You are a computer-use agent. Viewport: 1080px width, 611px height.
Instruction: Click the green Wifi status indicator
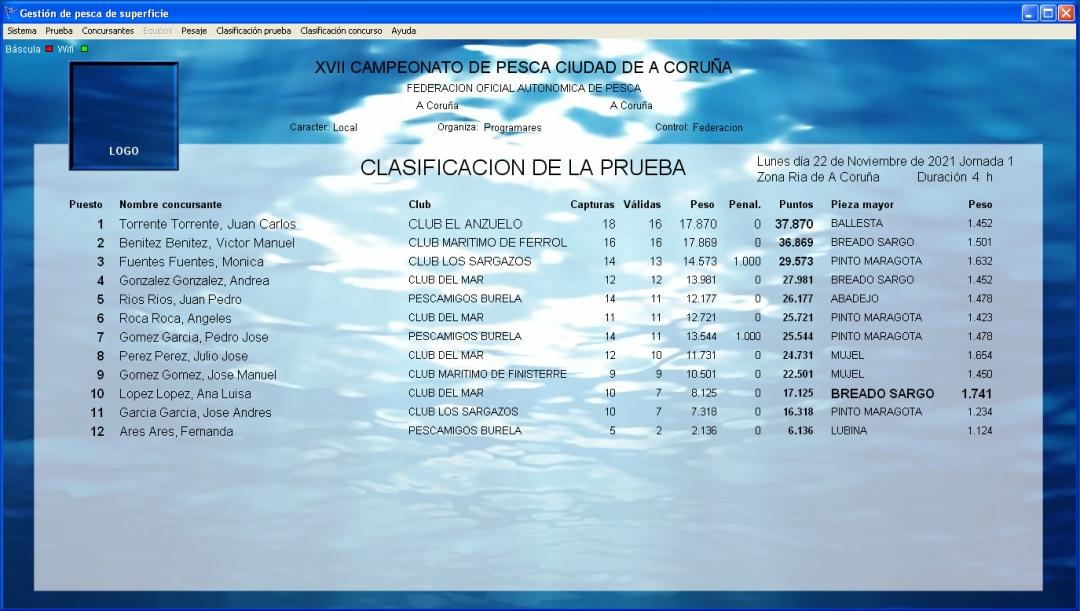coord(84,49)
